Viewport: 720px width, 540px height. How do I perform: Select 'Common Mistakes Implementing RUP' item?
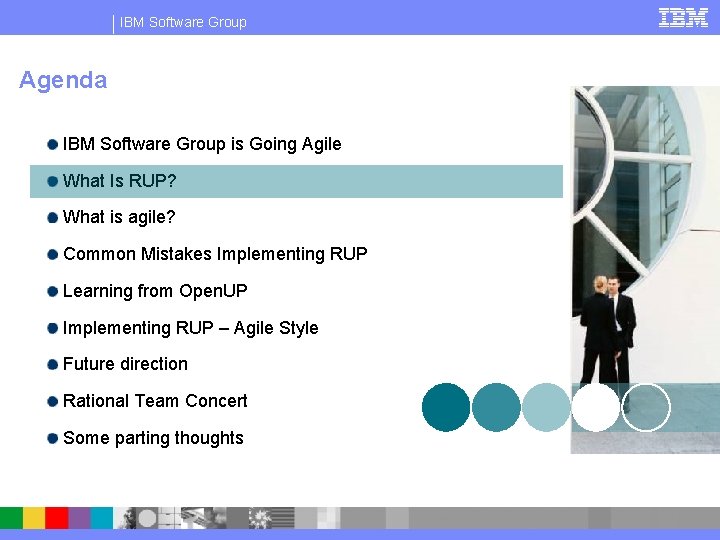pyautogui.click(x=215, y=254)
